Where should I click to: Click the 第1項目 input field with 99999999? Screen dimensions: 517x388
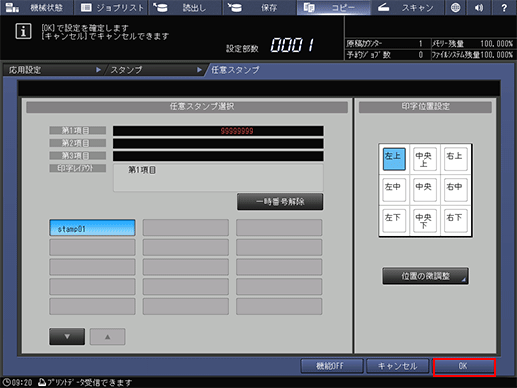pos(218,131)
